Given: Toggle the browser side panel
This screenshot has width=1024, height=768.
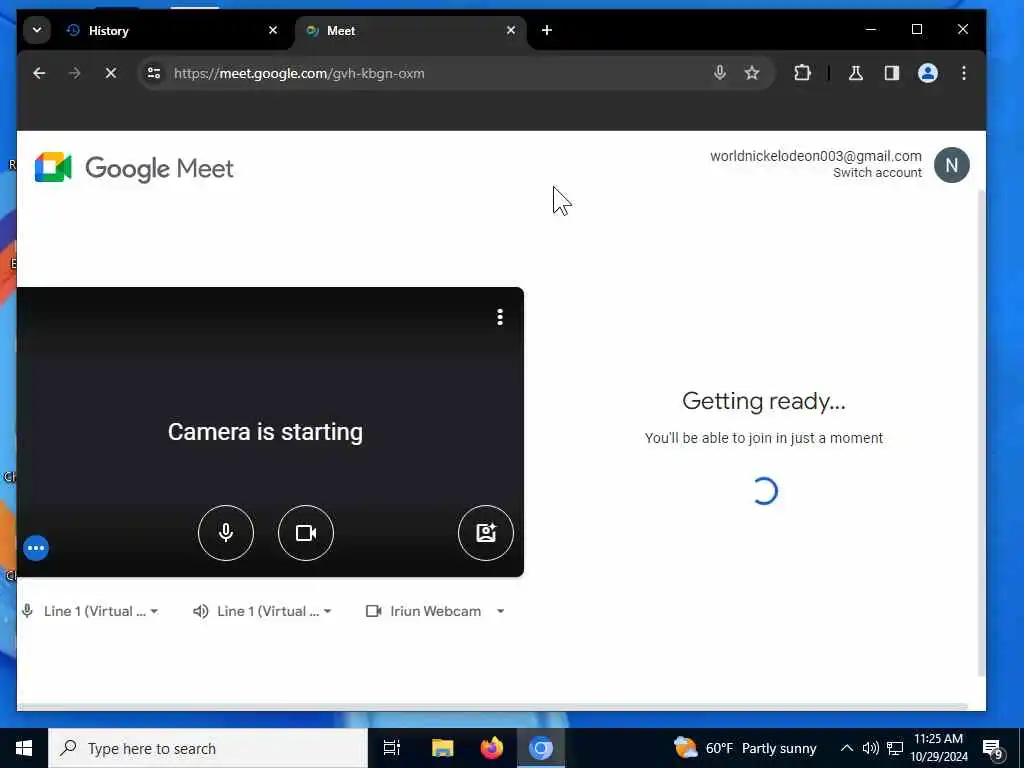Looking at the screenshot, I should 891,73.
